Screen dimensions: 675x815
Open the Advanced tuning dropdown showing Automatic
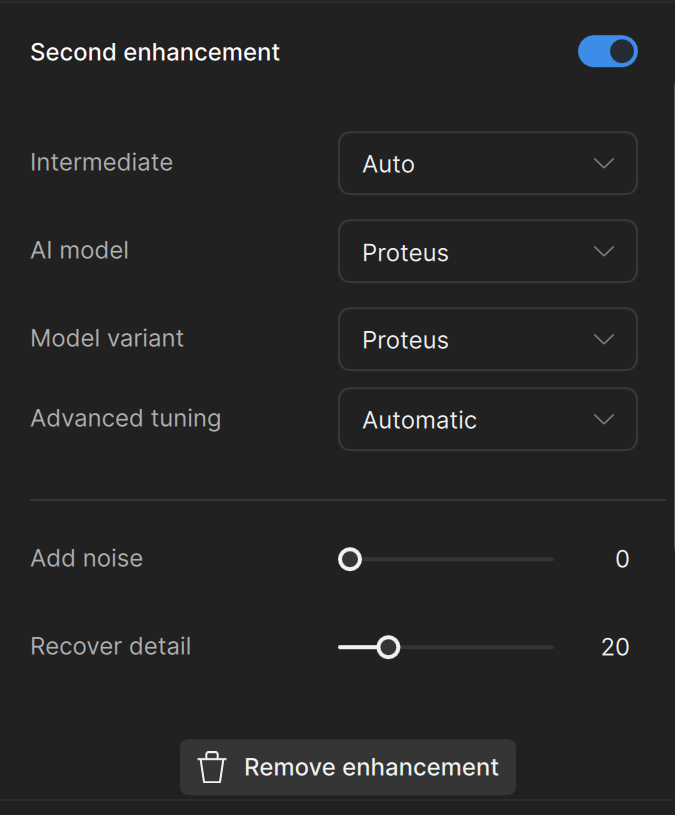pos(487,419)
